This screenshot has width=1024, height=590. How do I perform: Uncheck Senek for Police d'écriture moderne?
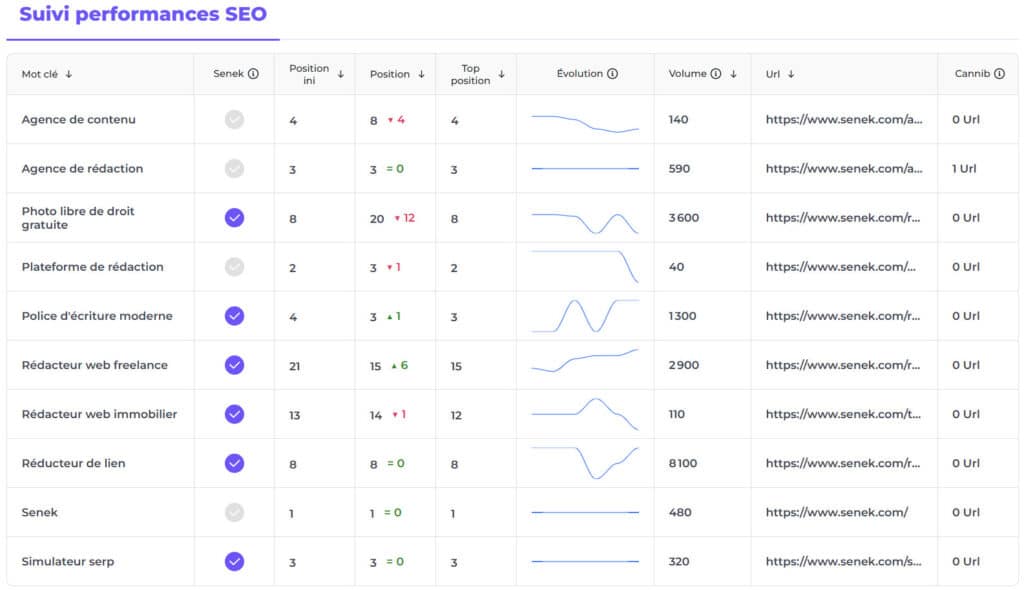point(234,316)
